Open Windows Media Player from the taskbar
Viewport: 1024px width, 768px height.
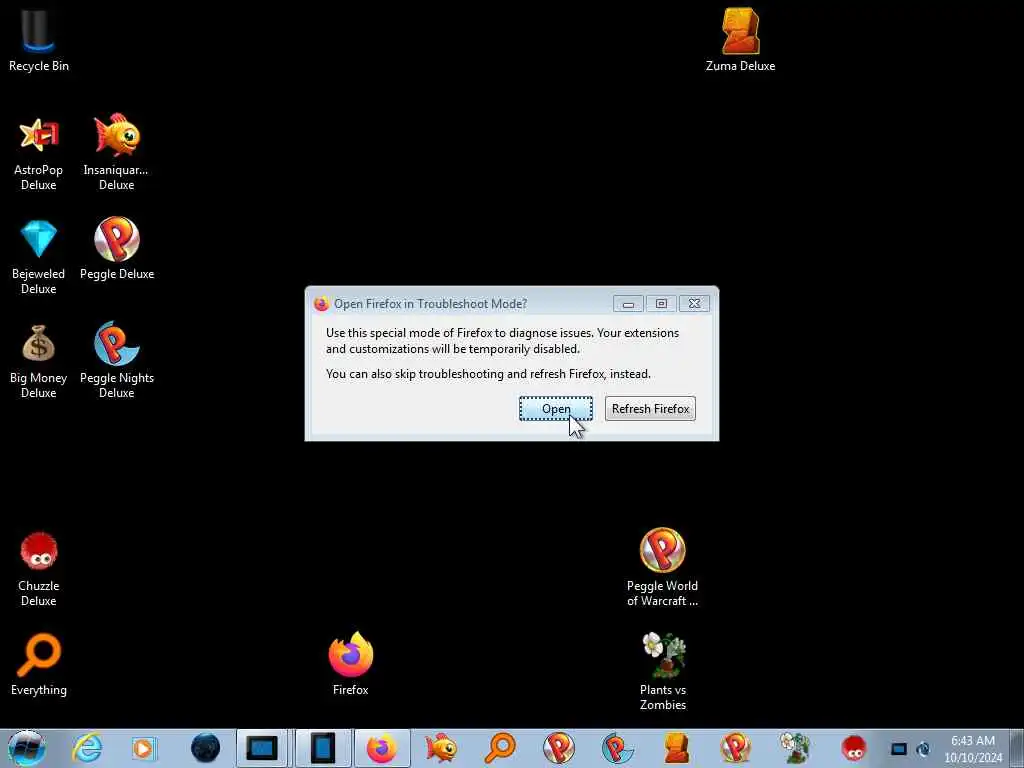click(144, 748)
